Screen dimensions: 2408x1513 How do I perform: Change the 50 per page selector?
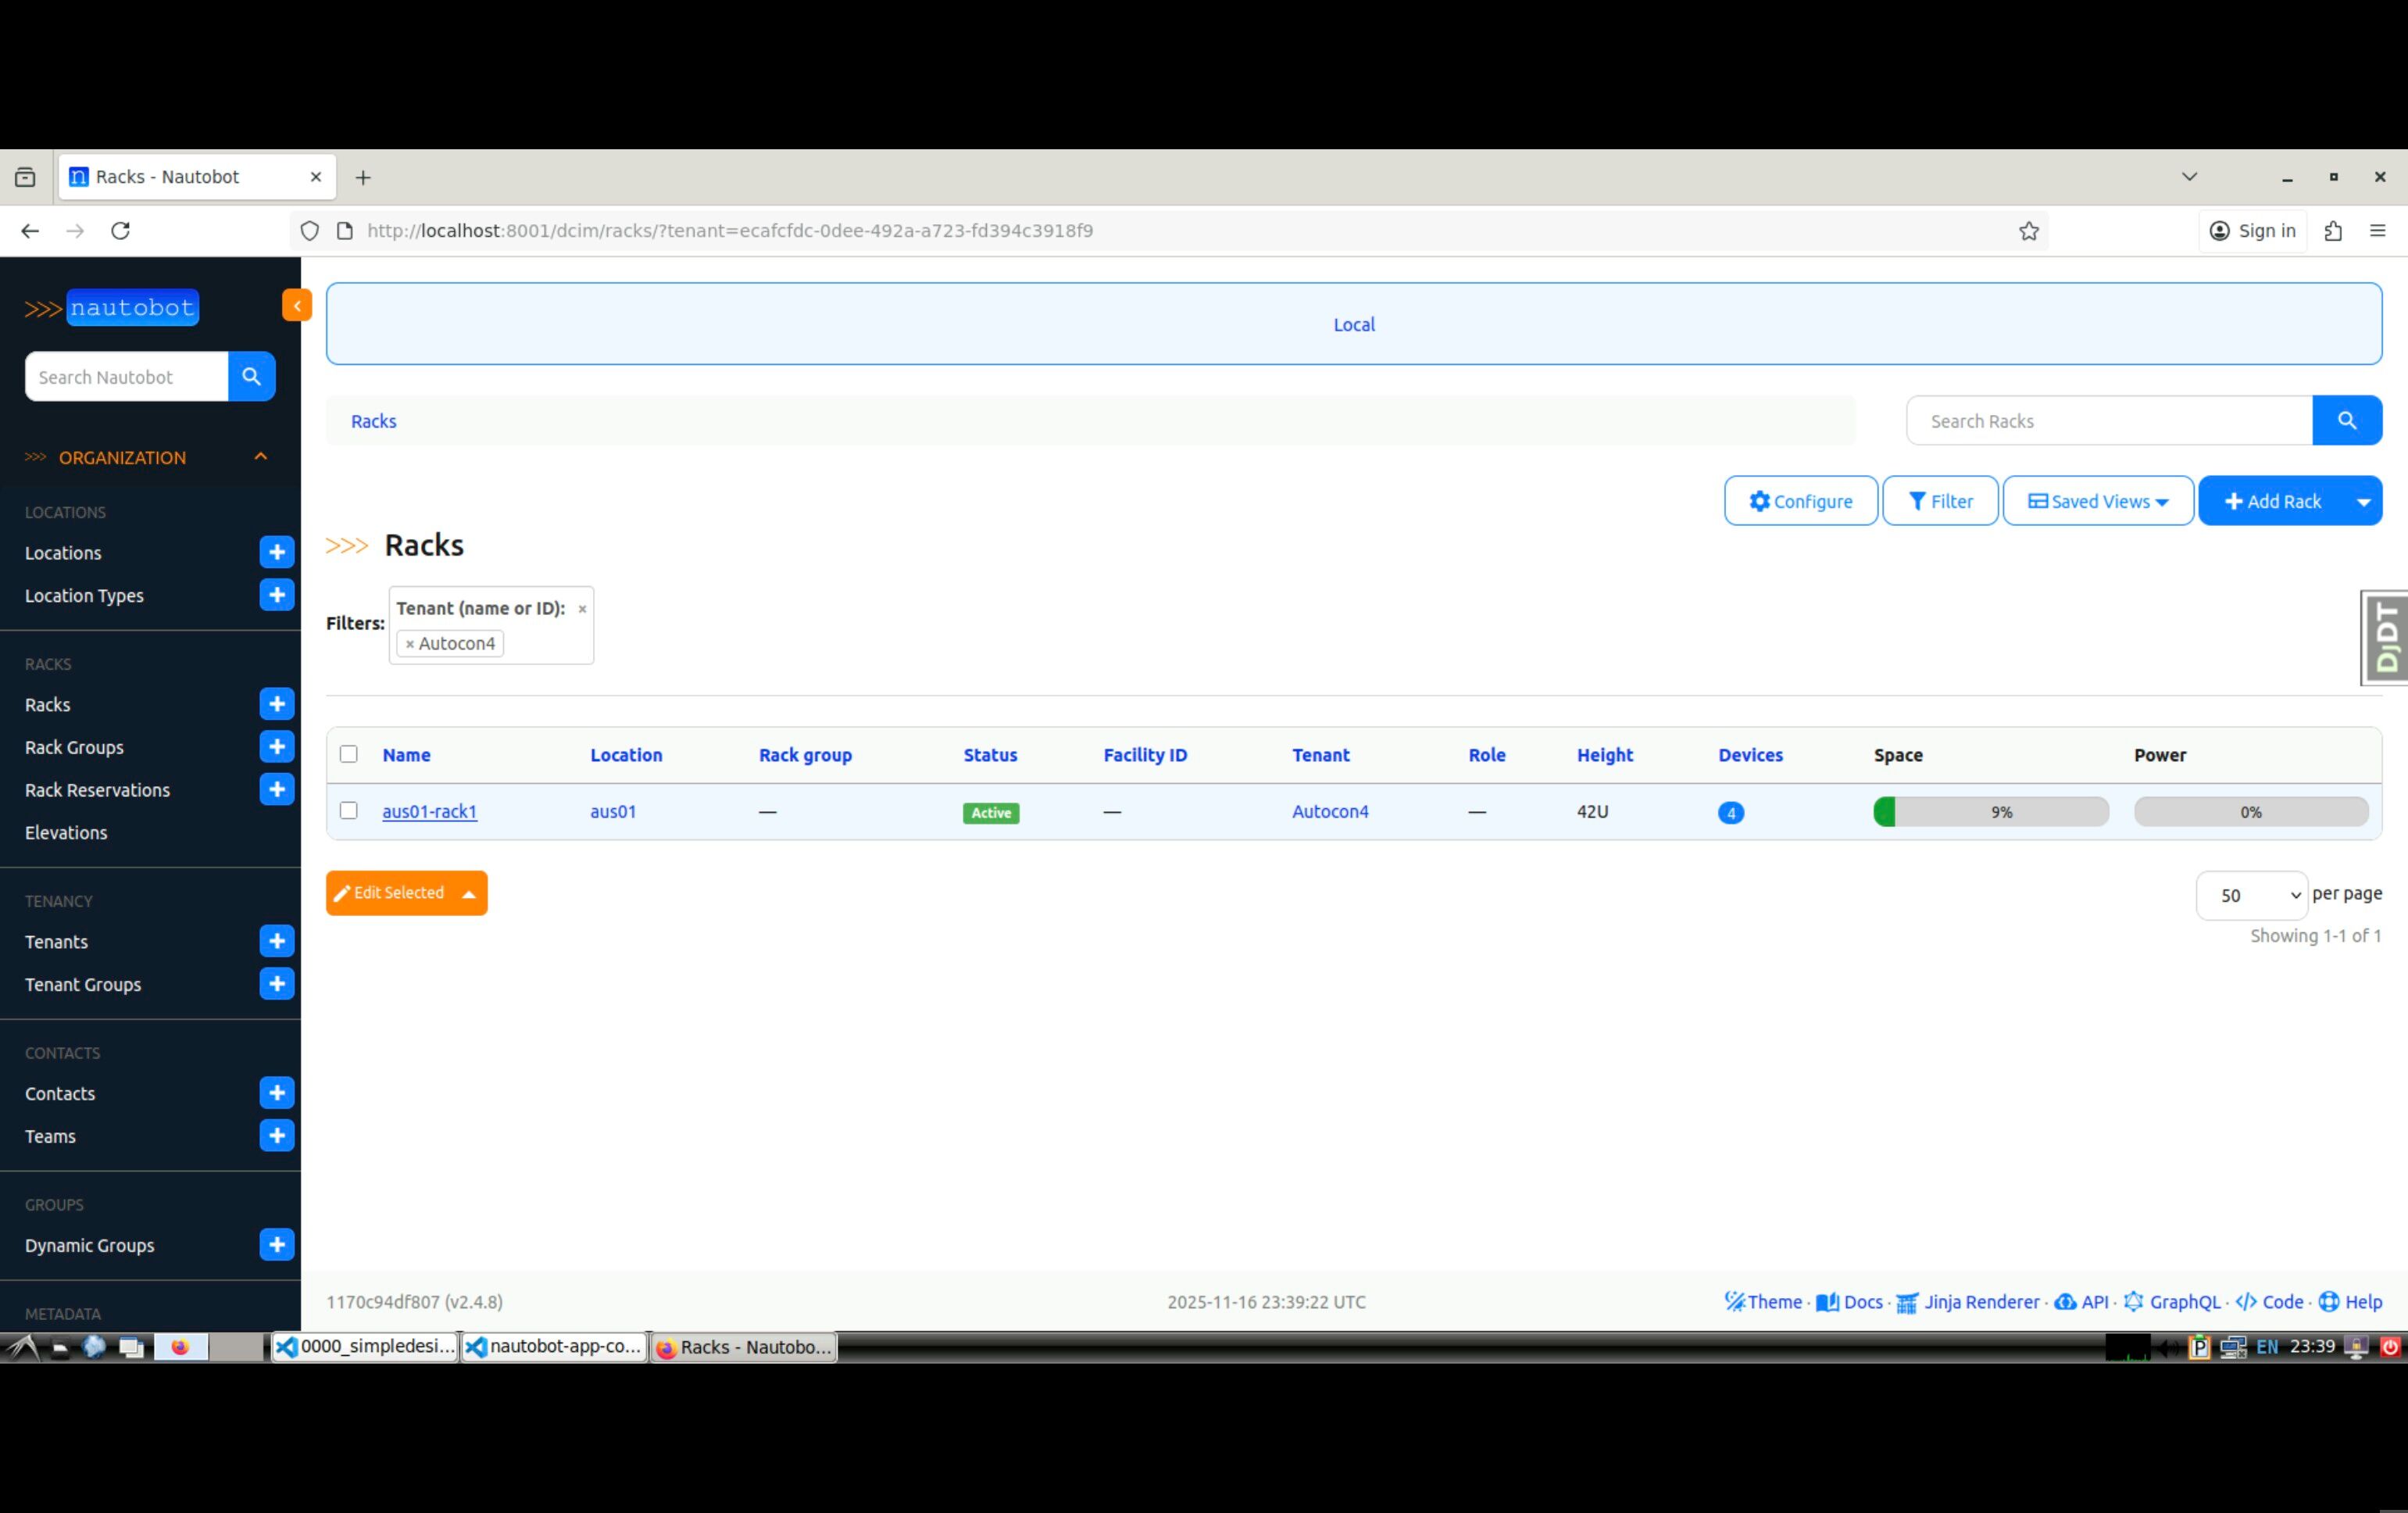(2250, 895)
